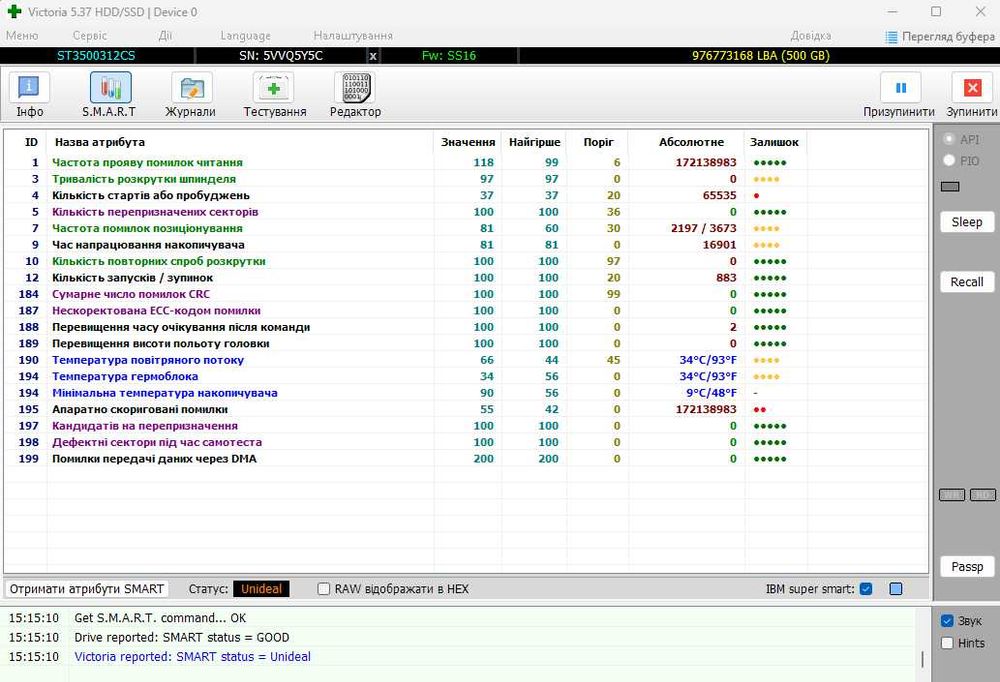Open the Дії menu

pos(165,36)
